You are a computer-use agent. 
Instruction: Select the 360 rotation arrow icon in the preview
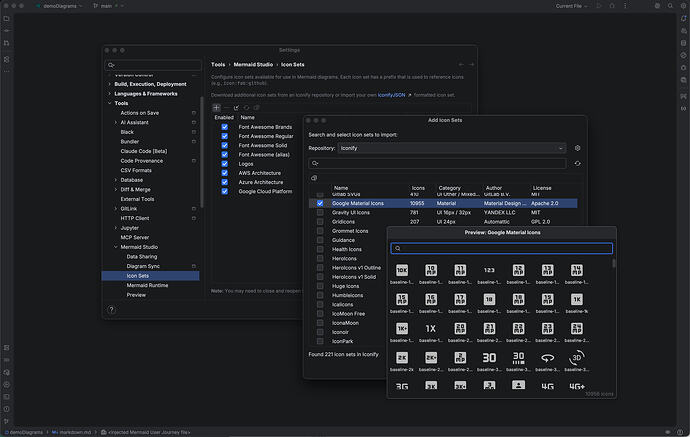pyautogui.click(x=547, y=358)
